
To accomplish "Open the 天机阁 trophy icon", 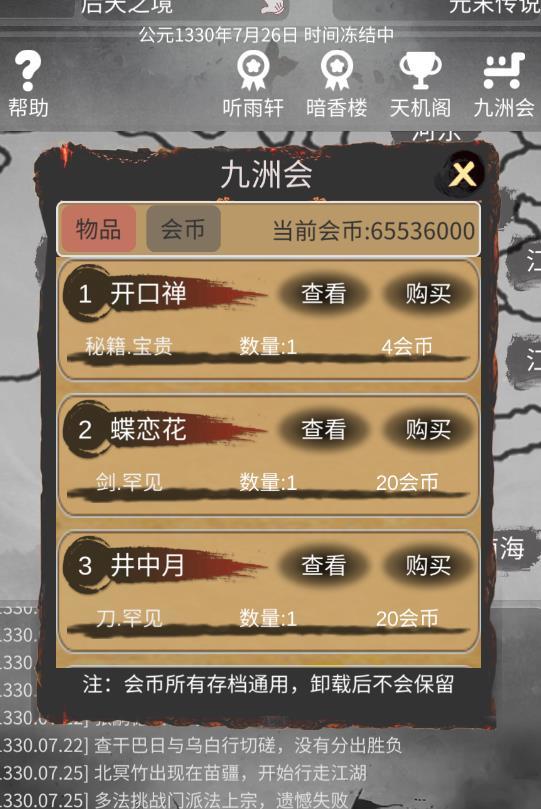I will pos(420,71).
